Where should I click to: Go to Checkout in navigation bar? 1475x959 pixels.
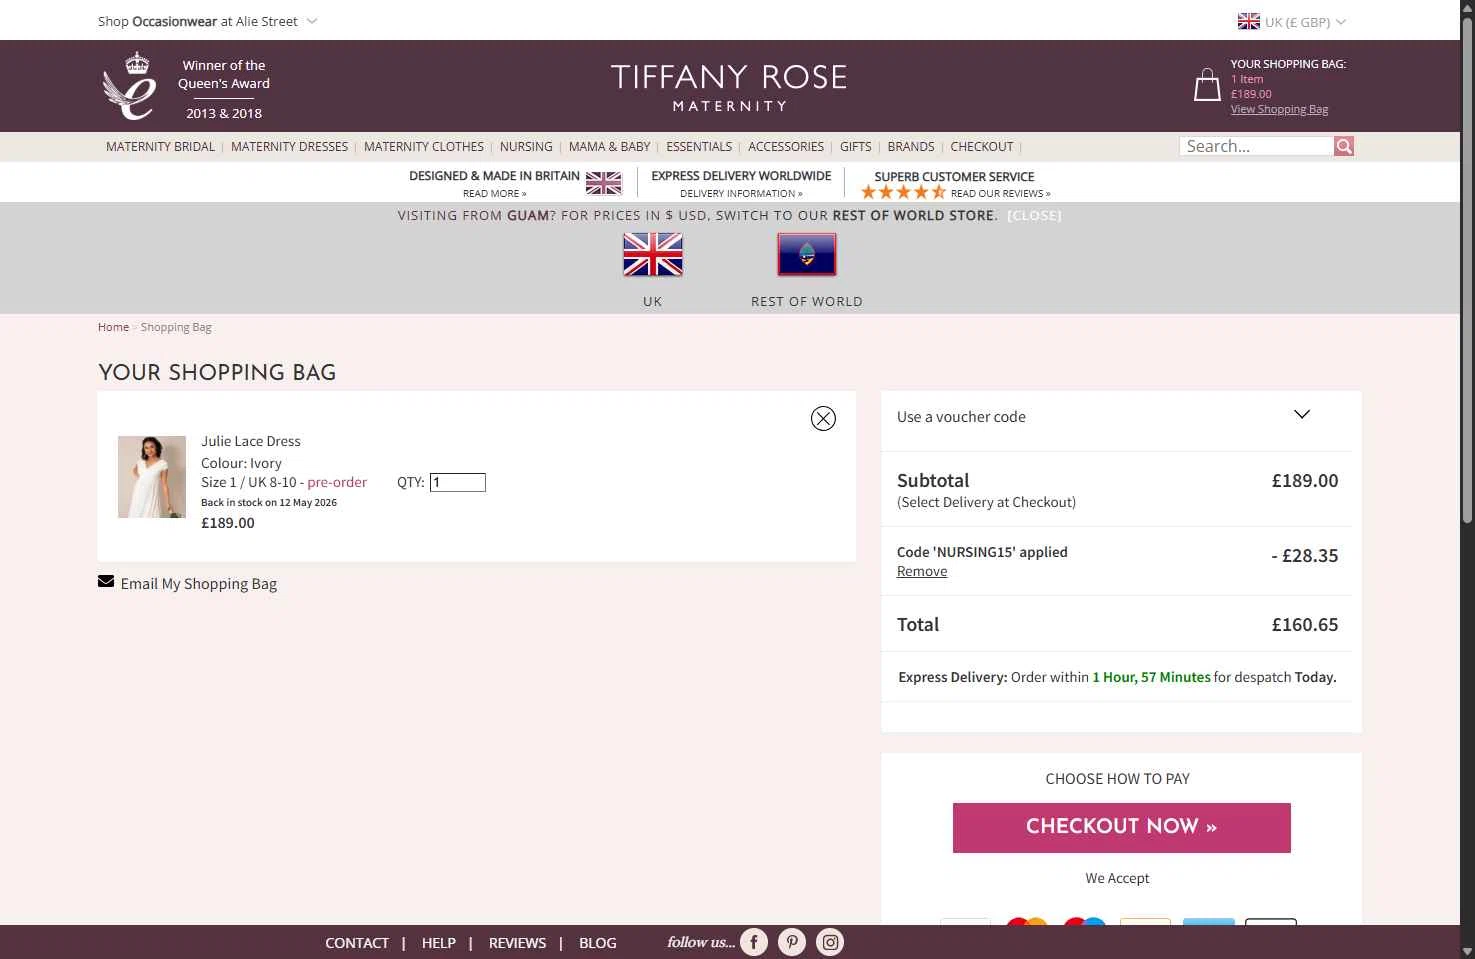tap(982, 146)
